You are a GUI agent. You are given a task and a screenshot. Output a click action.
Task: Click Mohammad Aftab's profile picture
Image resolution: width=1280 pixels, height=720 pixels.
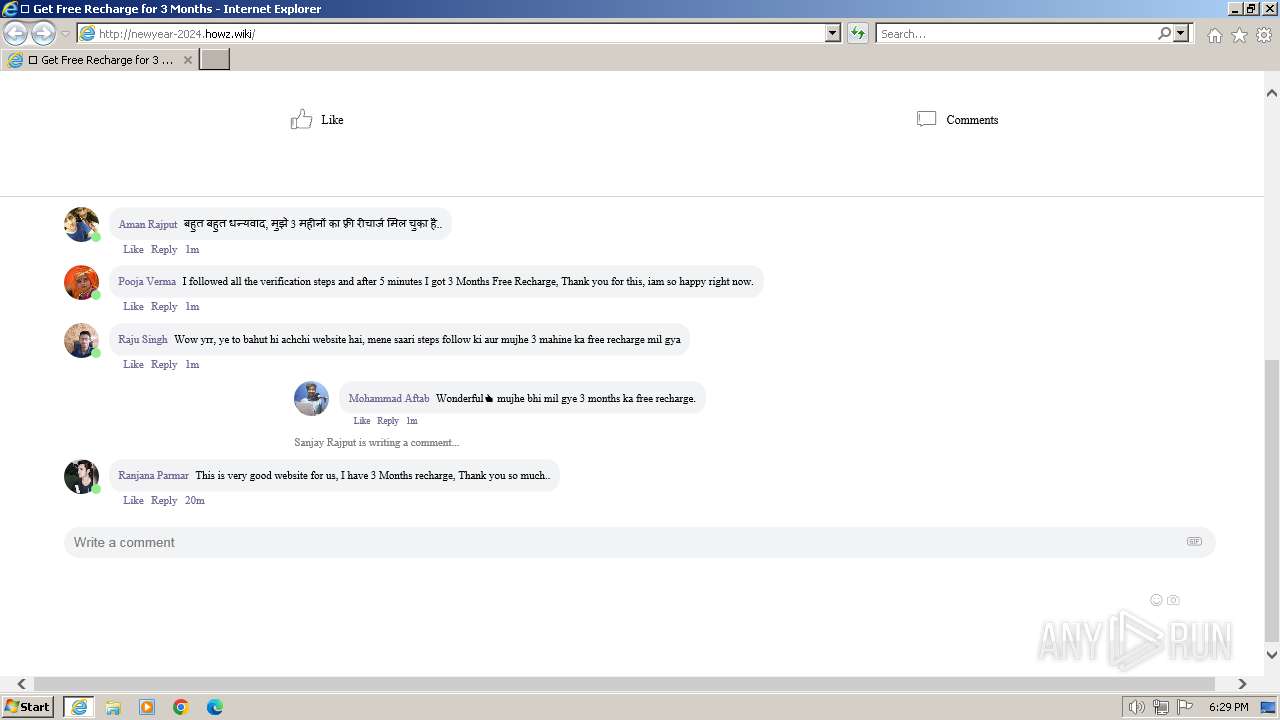[311, 398]
